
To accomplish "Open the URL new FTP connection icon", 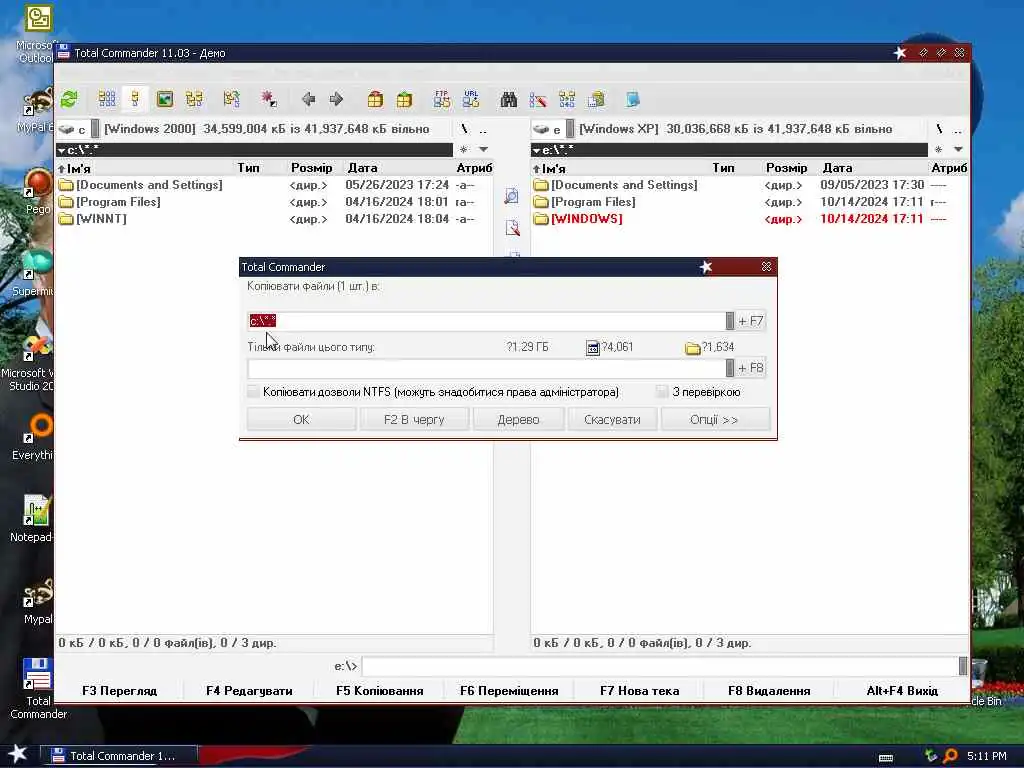I will click(471, 99).
